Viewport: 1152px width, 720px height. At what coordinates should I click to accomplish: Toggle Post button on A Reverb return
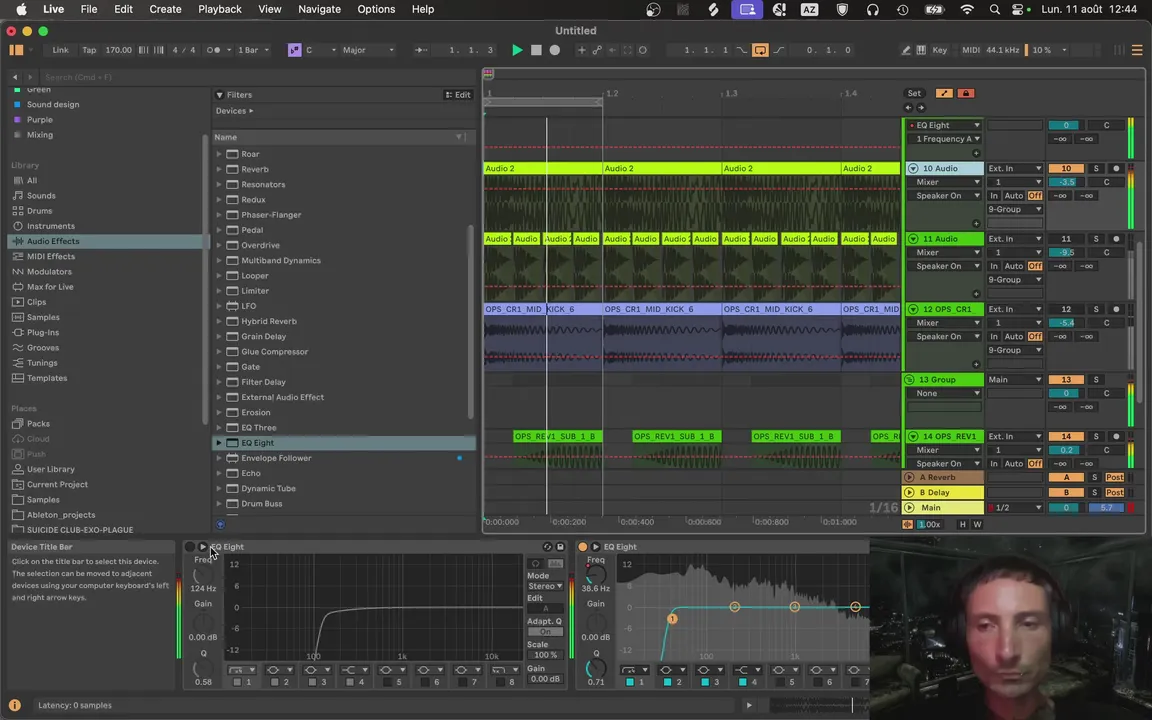1115,478
